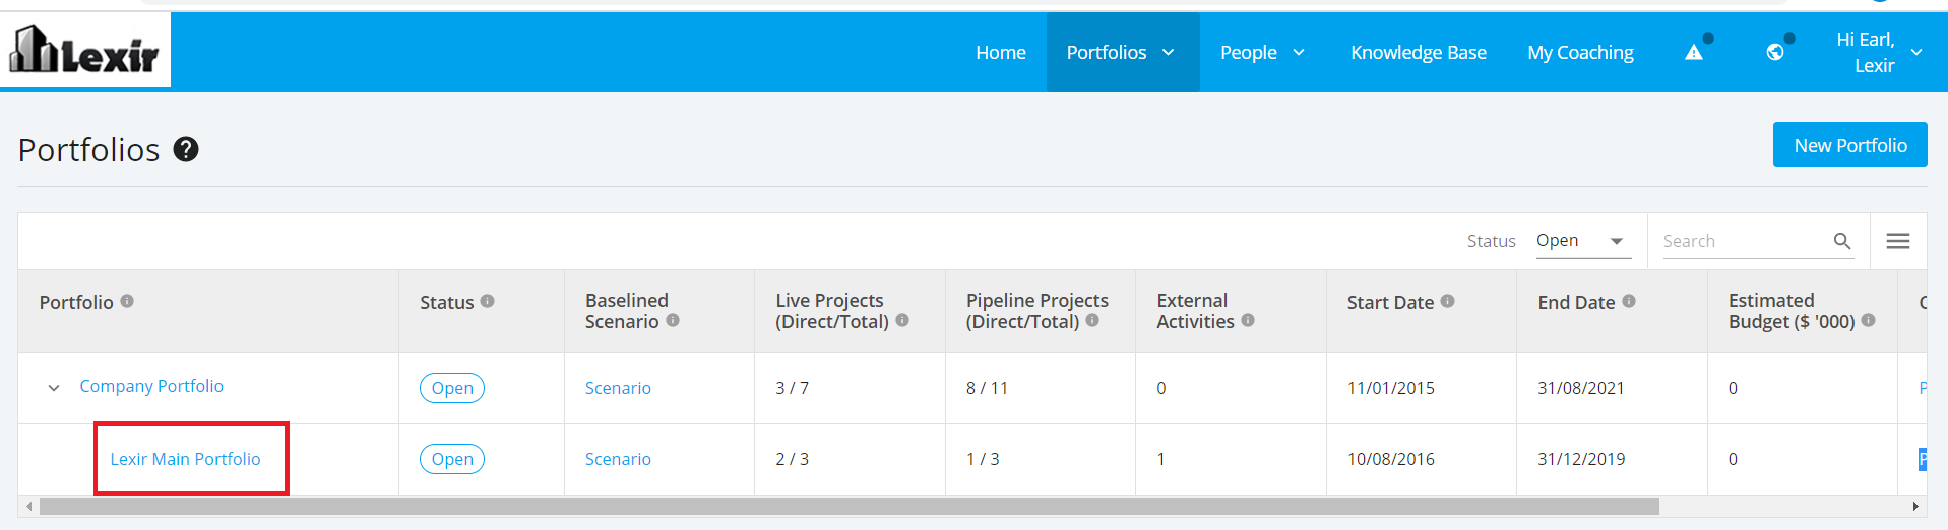Open the globe notifications icon
This screenshot has width=1948, height=530.
1775,52
